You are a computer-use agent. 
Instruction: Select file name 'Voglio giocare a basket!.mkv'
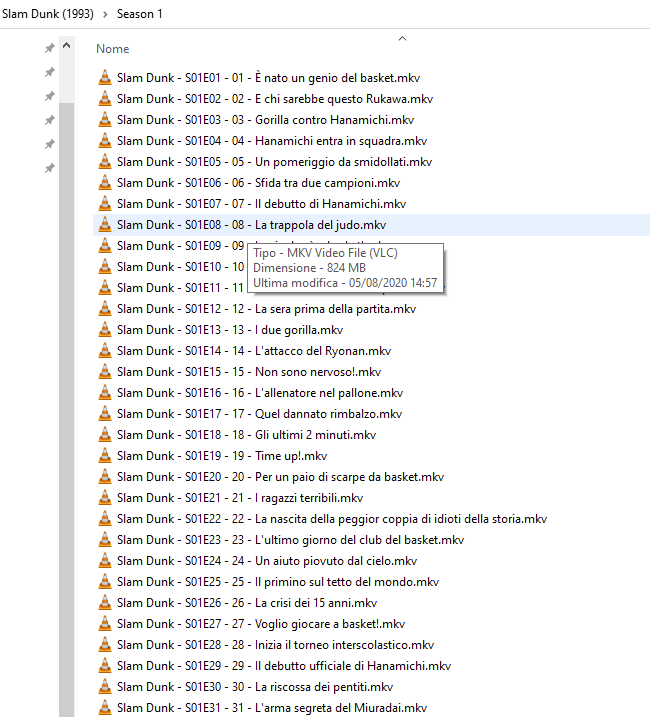click(x=330, y=625)
